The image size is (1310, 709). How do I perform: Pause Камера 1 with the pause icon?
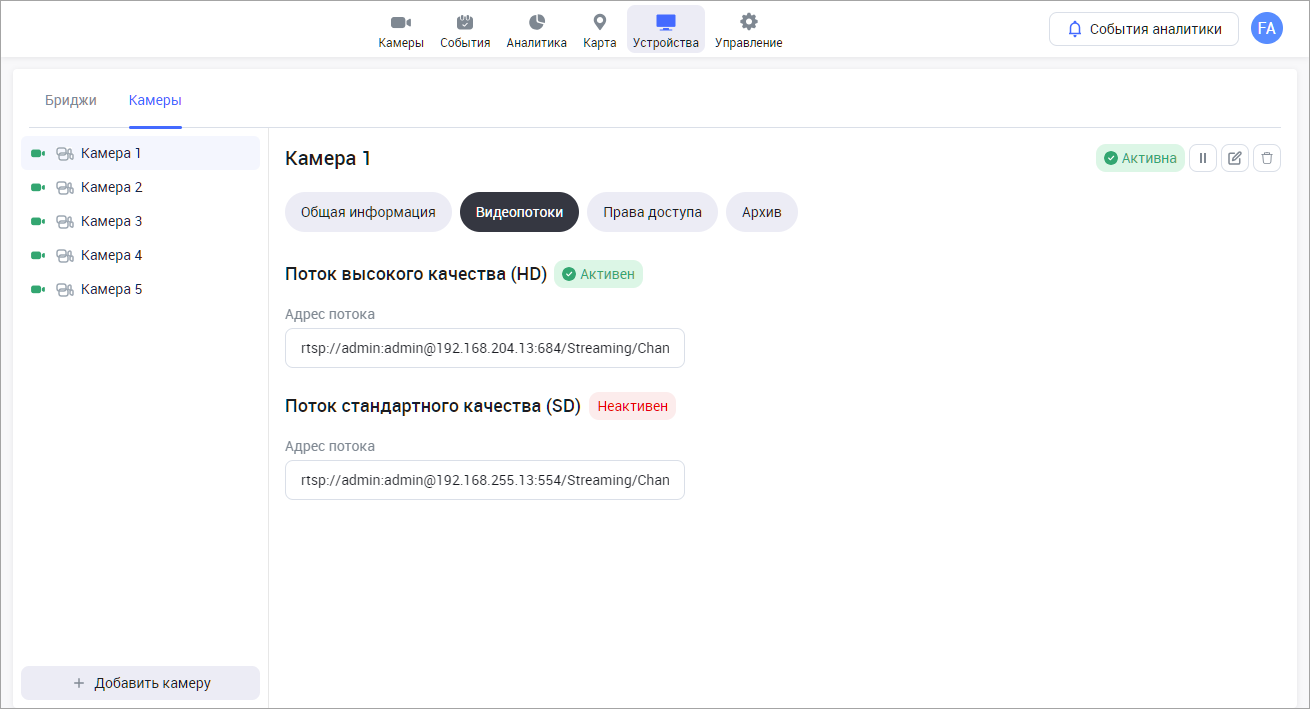[x=1203, y=158]
